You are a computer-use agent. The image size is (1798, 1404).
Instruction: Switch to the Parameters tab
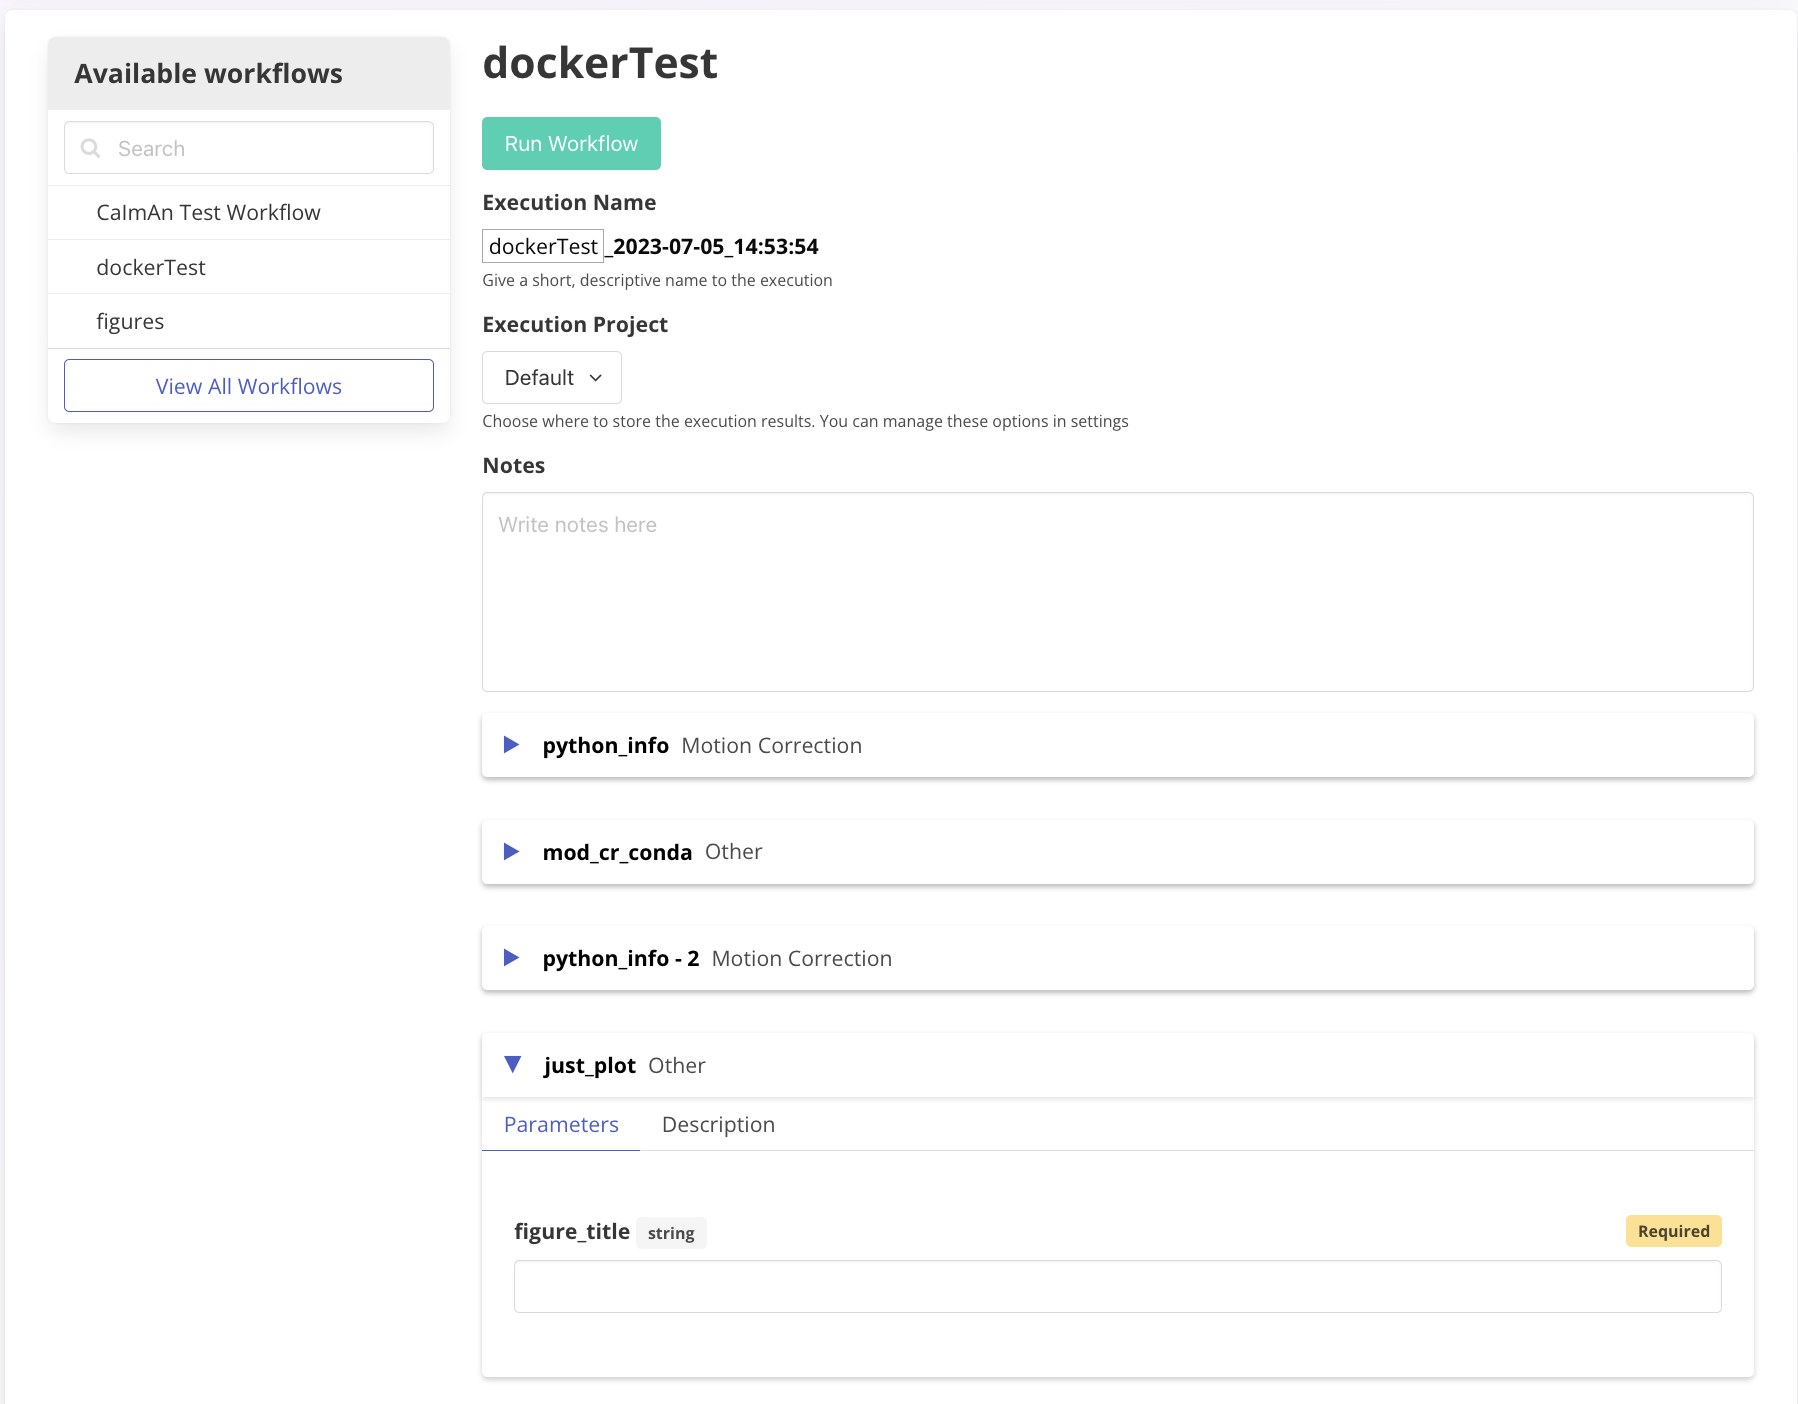pyautogui.click(x=561, y=1125)
